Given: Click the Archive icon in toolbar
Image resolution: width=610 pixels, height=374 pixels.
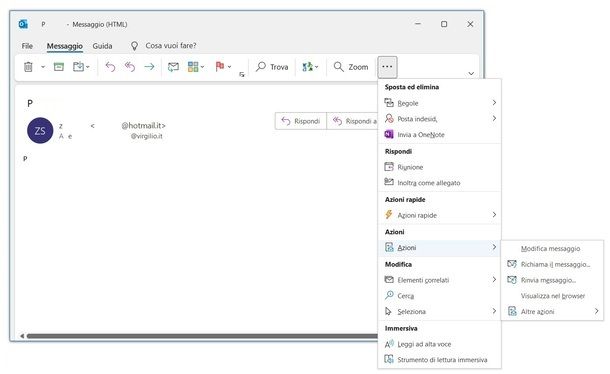Looking at the screenshot, I should [59, 67].
